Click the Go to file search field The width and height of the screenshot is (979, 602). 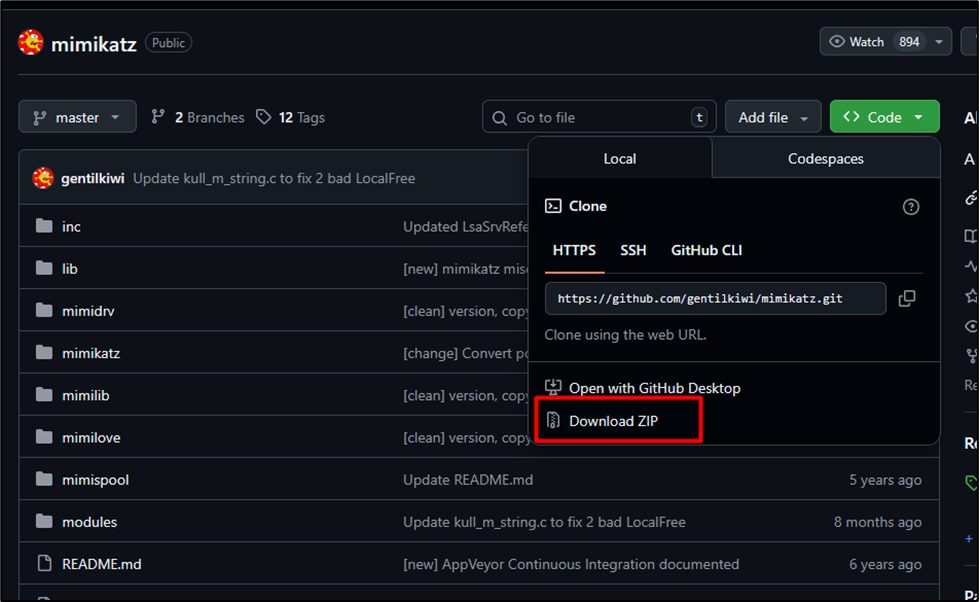(x=599, y=117)
